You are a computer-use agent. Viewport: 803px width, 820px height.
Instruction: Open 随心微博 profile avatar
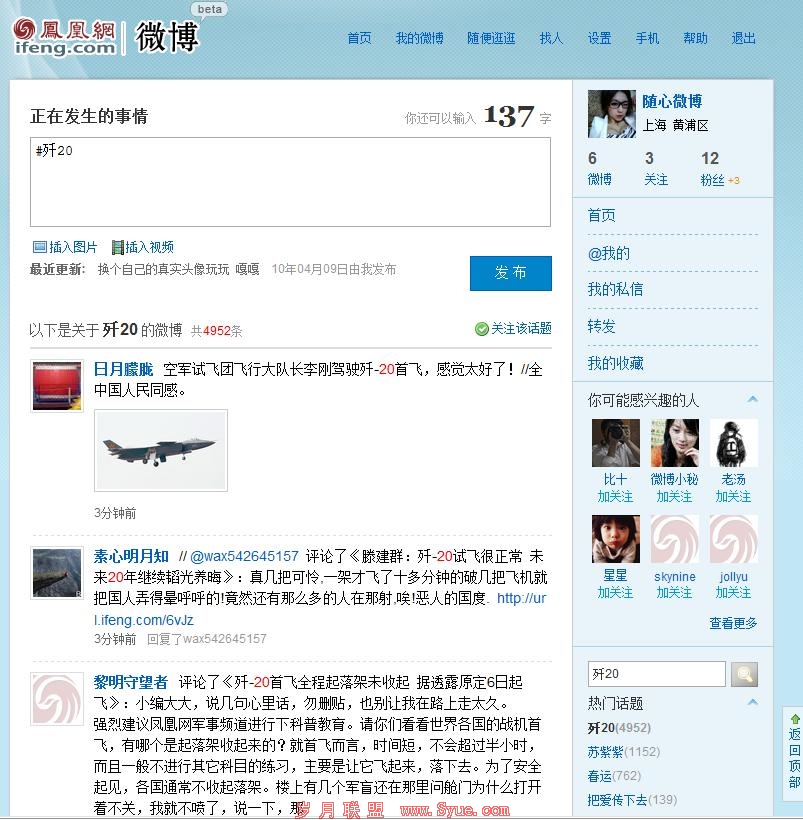612,113
